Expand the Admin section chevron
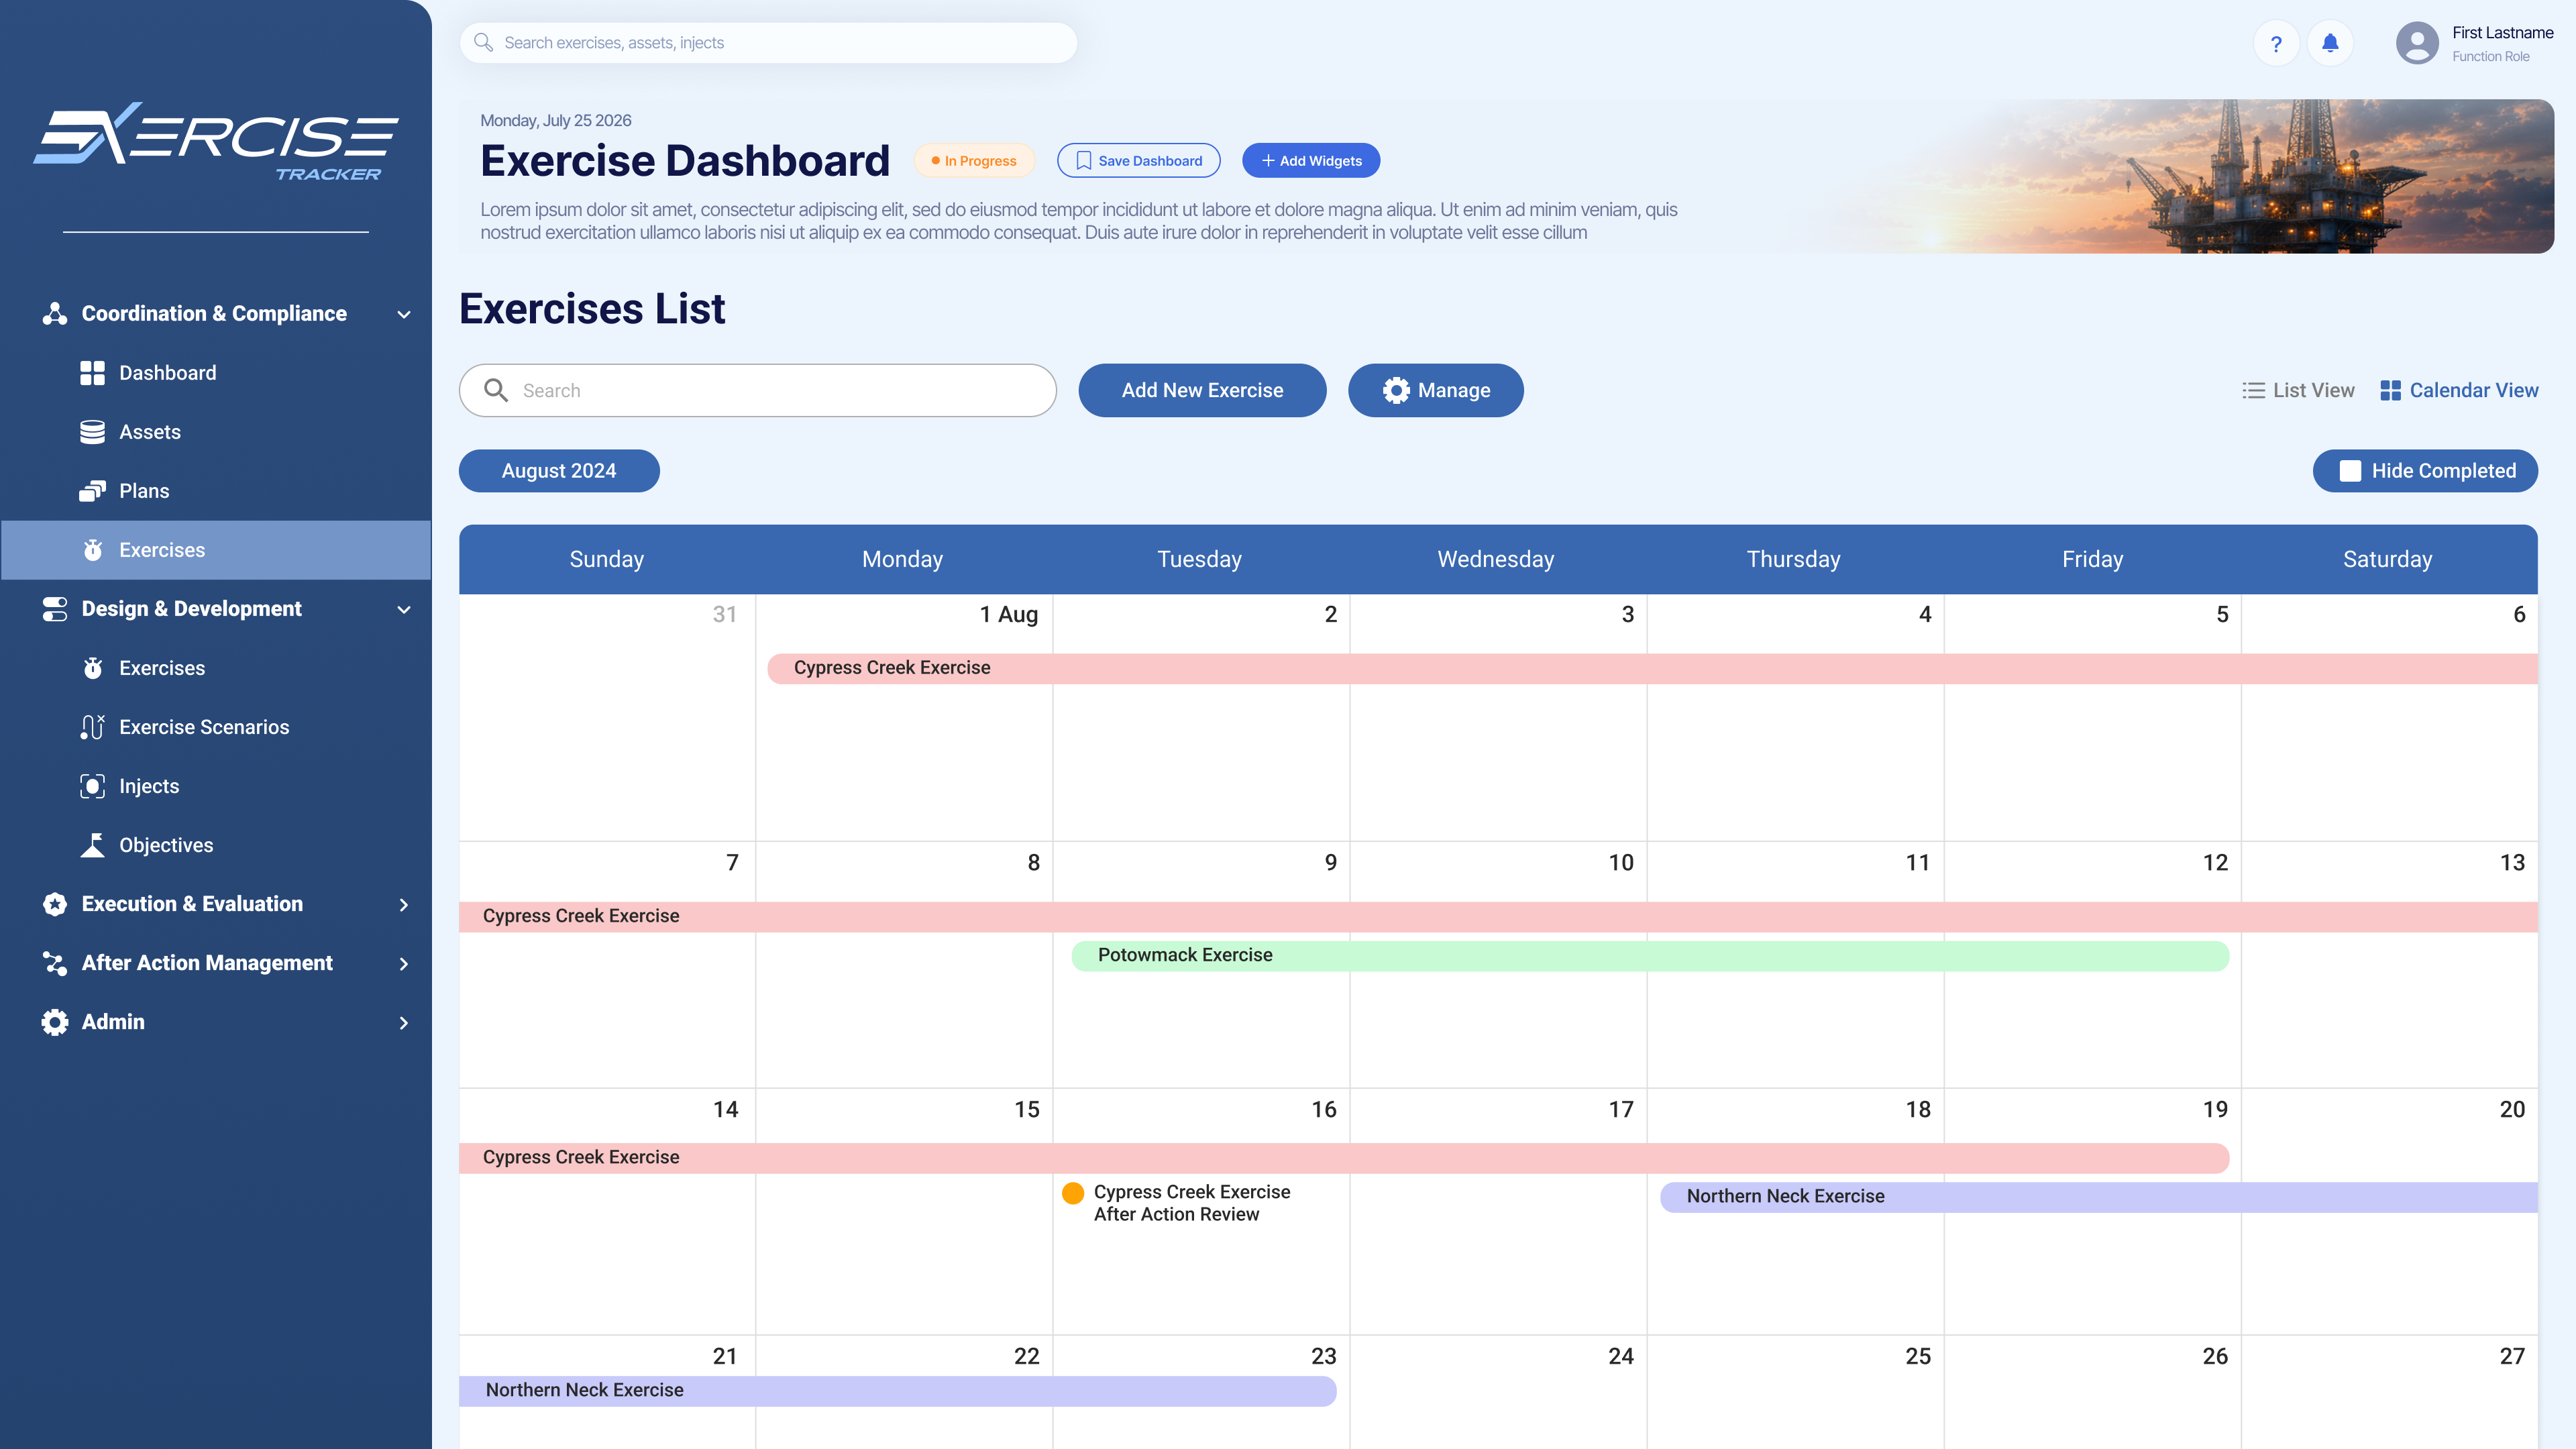This screenshot has height=1449, width=2576. 404,1022
